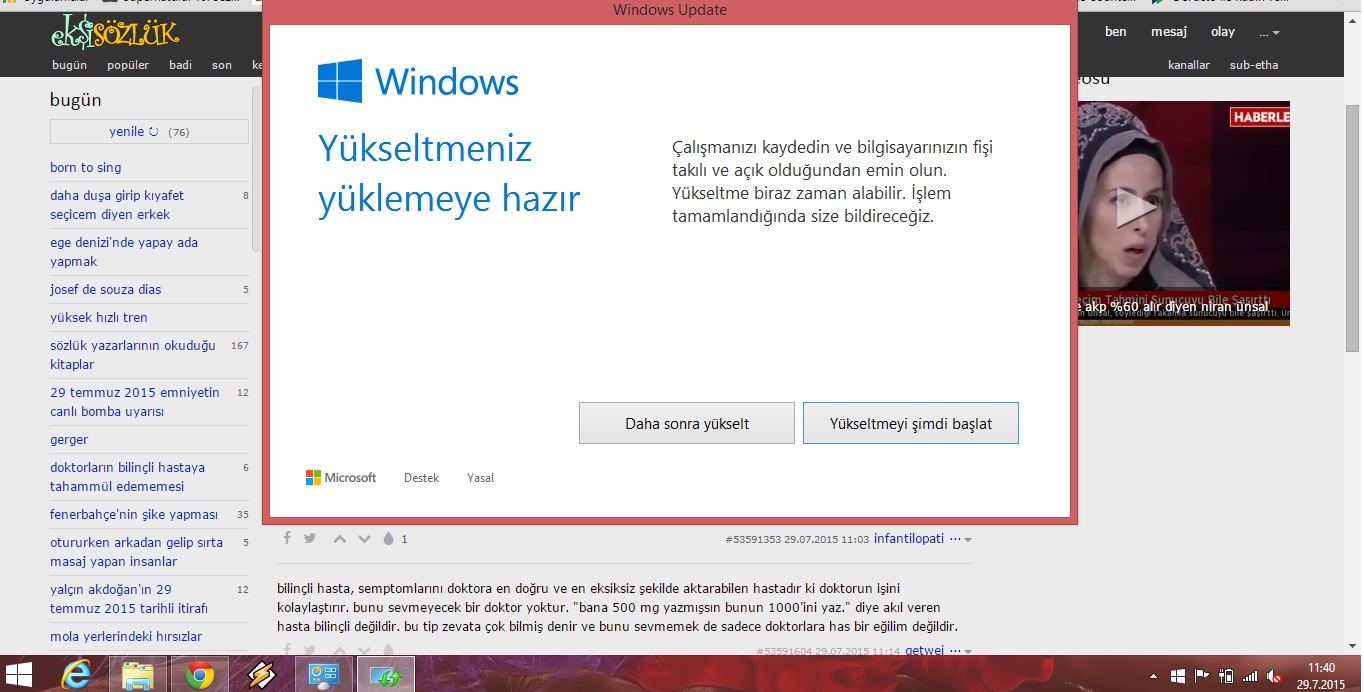Click the bugün topic list scrollbar
The width and height of the screenshot is (1364, 692).
click(257, 170)
